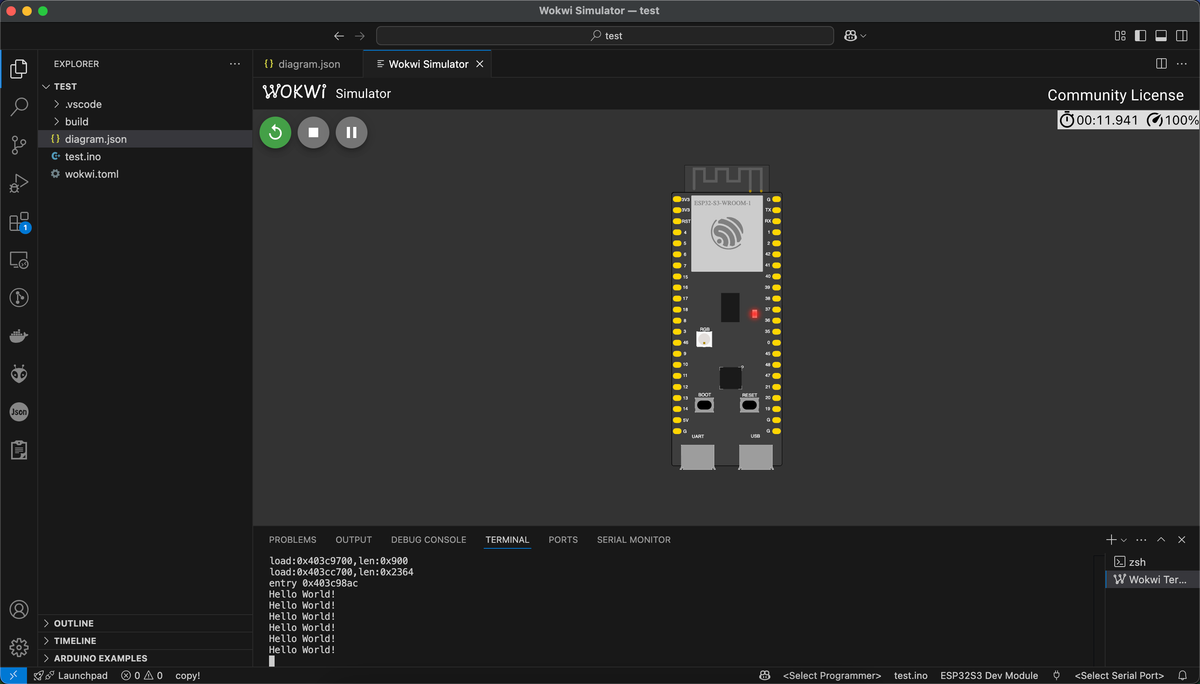Pause the simulation
Image resolution: width=1200 pixels, height=684 pixels.
351,132
